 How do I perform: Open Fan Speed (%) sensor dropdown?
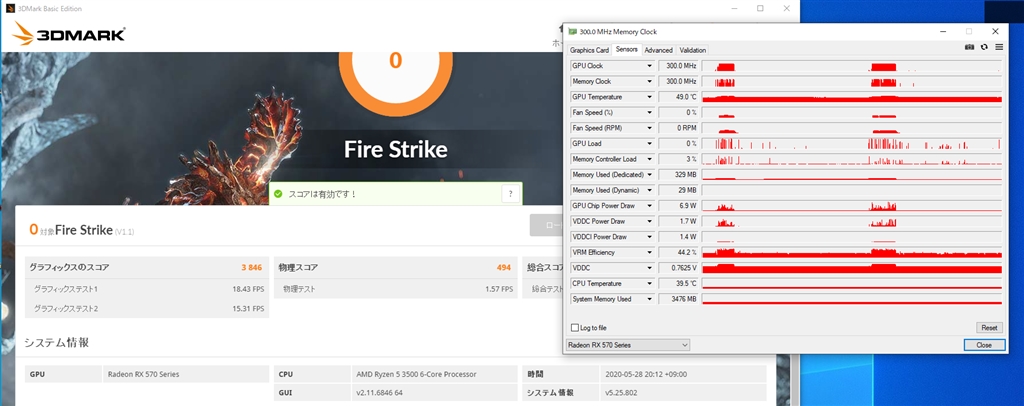[x=650, y=112]
